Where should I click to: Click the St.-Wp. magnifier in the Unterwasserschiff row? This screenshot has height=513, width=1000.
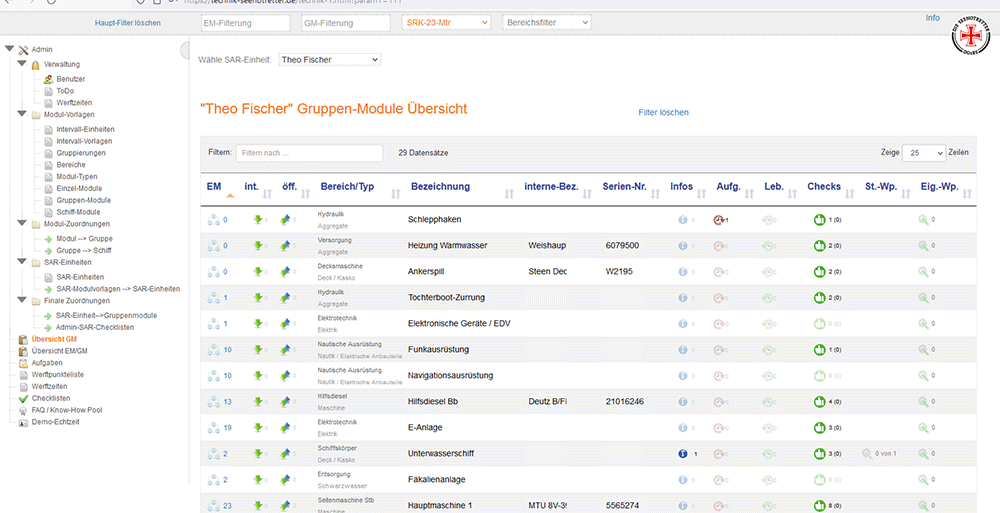tap(867, 454)
